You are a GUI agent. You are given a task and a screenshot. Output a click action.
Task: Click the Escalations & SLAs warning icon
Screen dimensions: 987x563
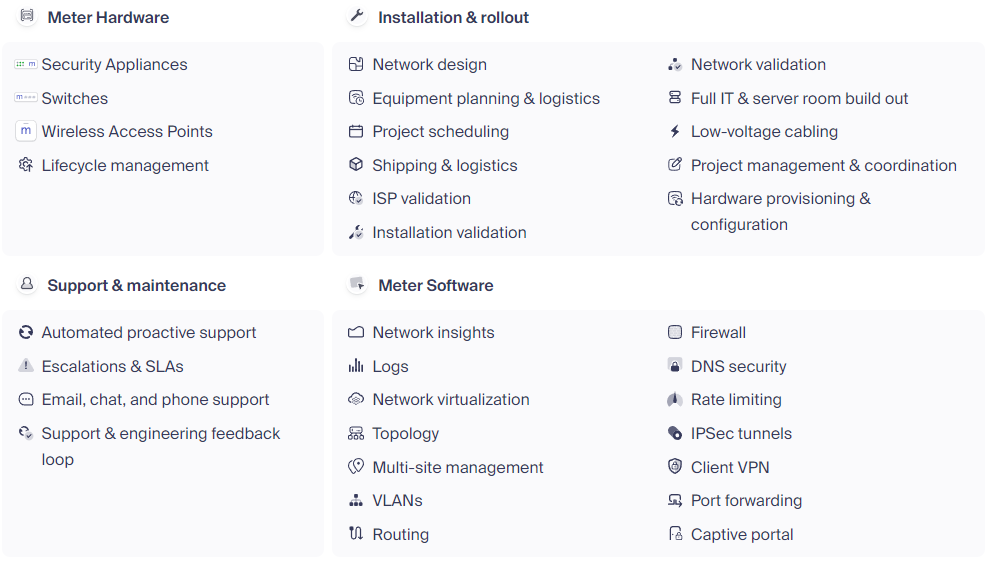(x=26, y=366)
